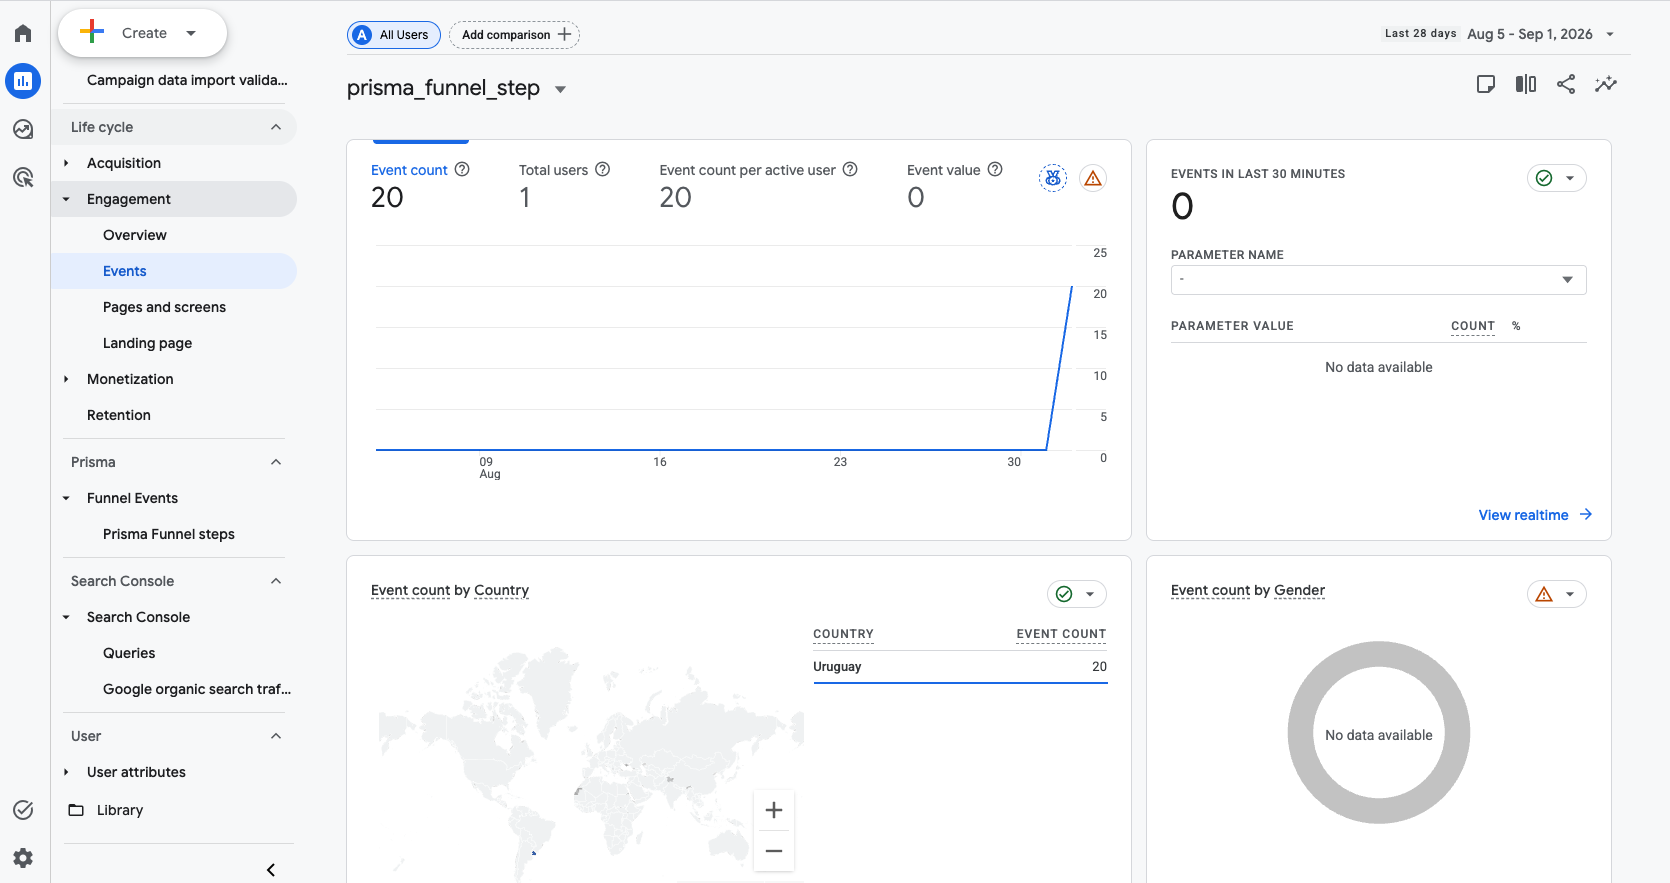Open Campaign data import validation item
The width and height of the screenshot is (1670, 883).
click(187, 80)
